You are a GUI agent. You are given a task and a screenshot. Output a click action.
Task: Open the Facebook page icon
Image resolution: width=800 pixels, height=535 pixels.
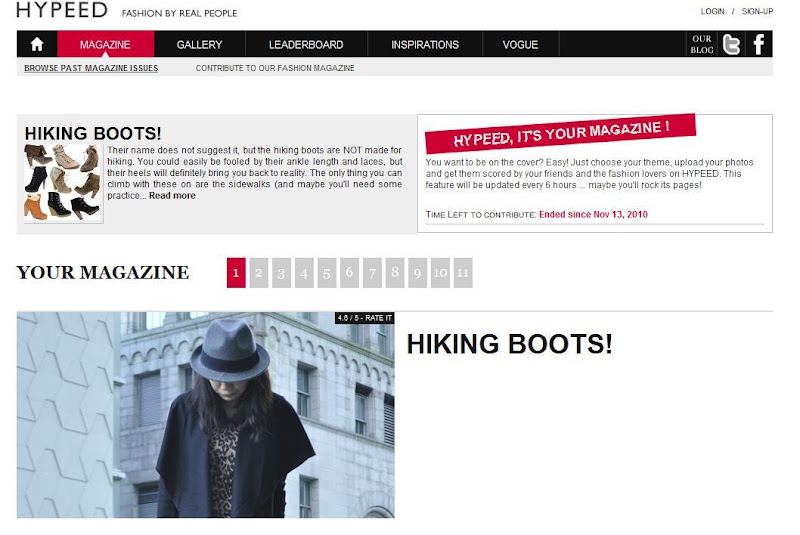pos(759,44)
